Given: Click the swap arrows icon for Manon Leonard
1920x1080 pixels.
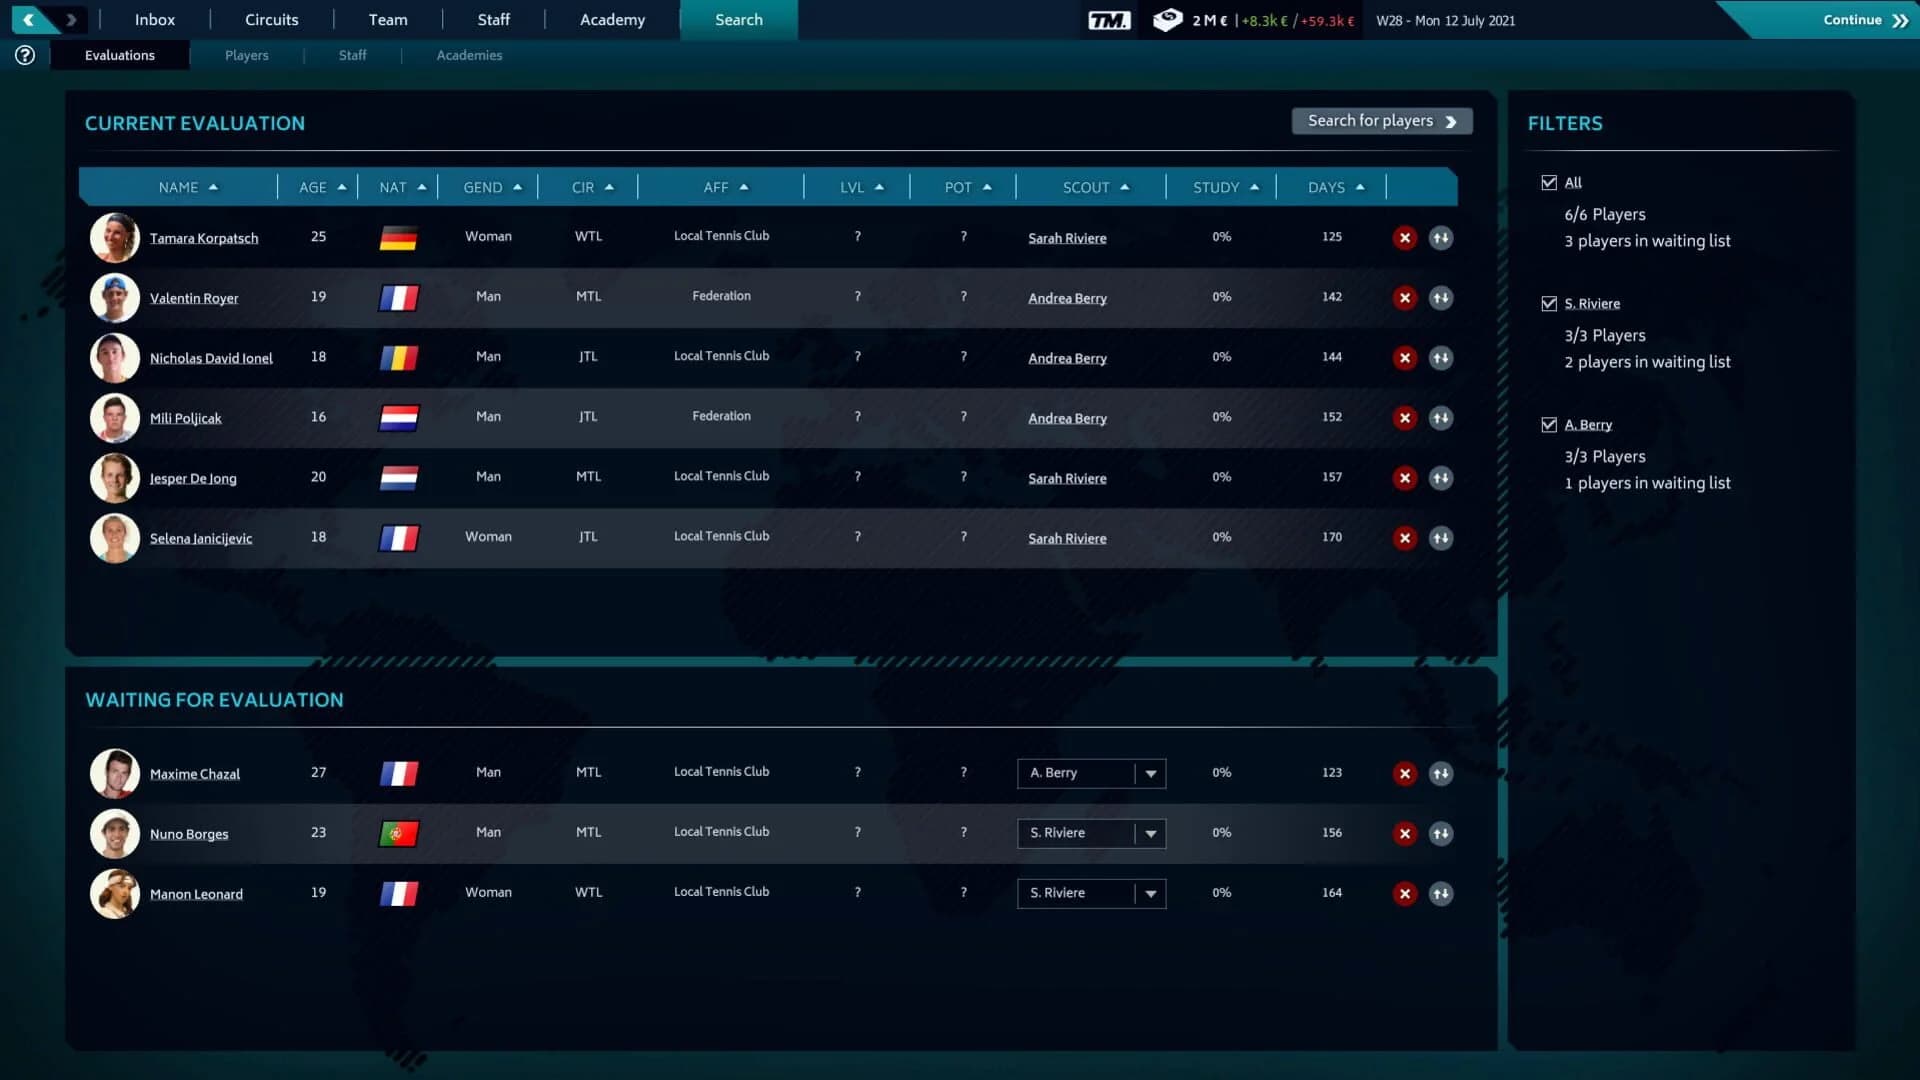Looking at the screenshot, I should tap(1441, 894).
